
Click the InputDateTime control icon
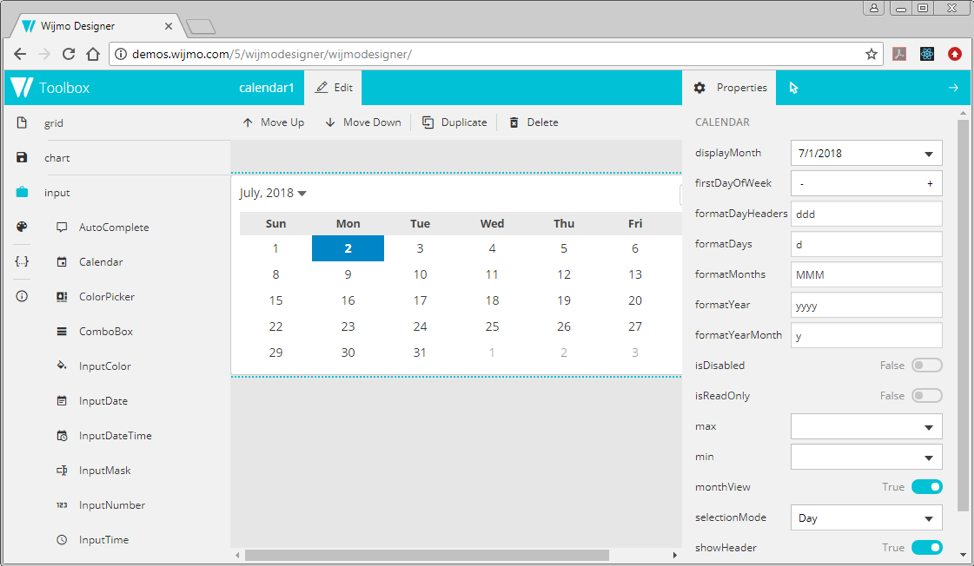[x=61, y=436]
